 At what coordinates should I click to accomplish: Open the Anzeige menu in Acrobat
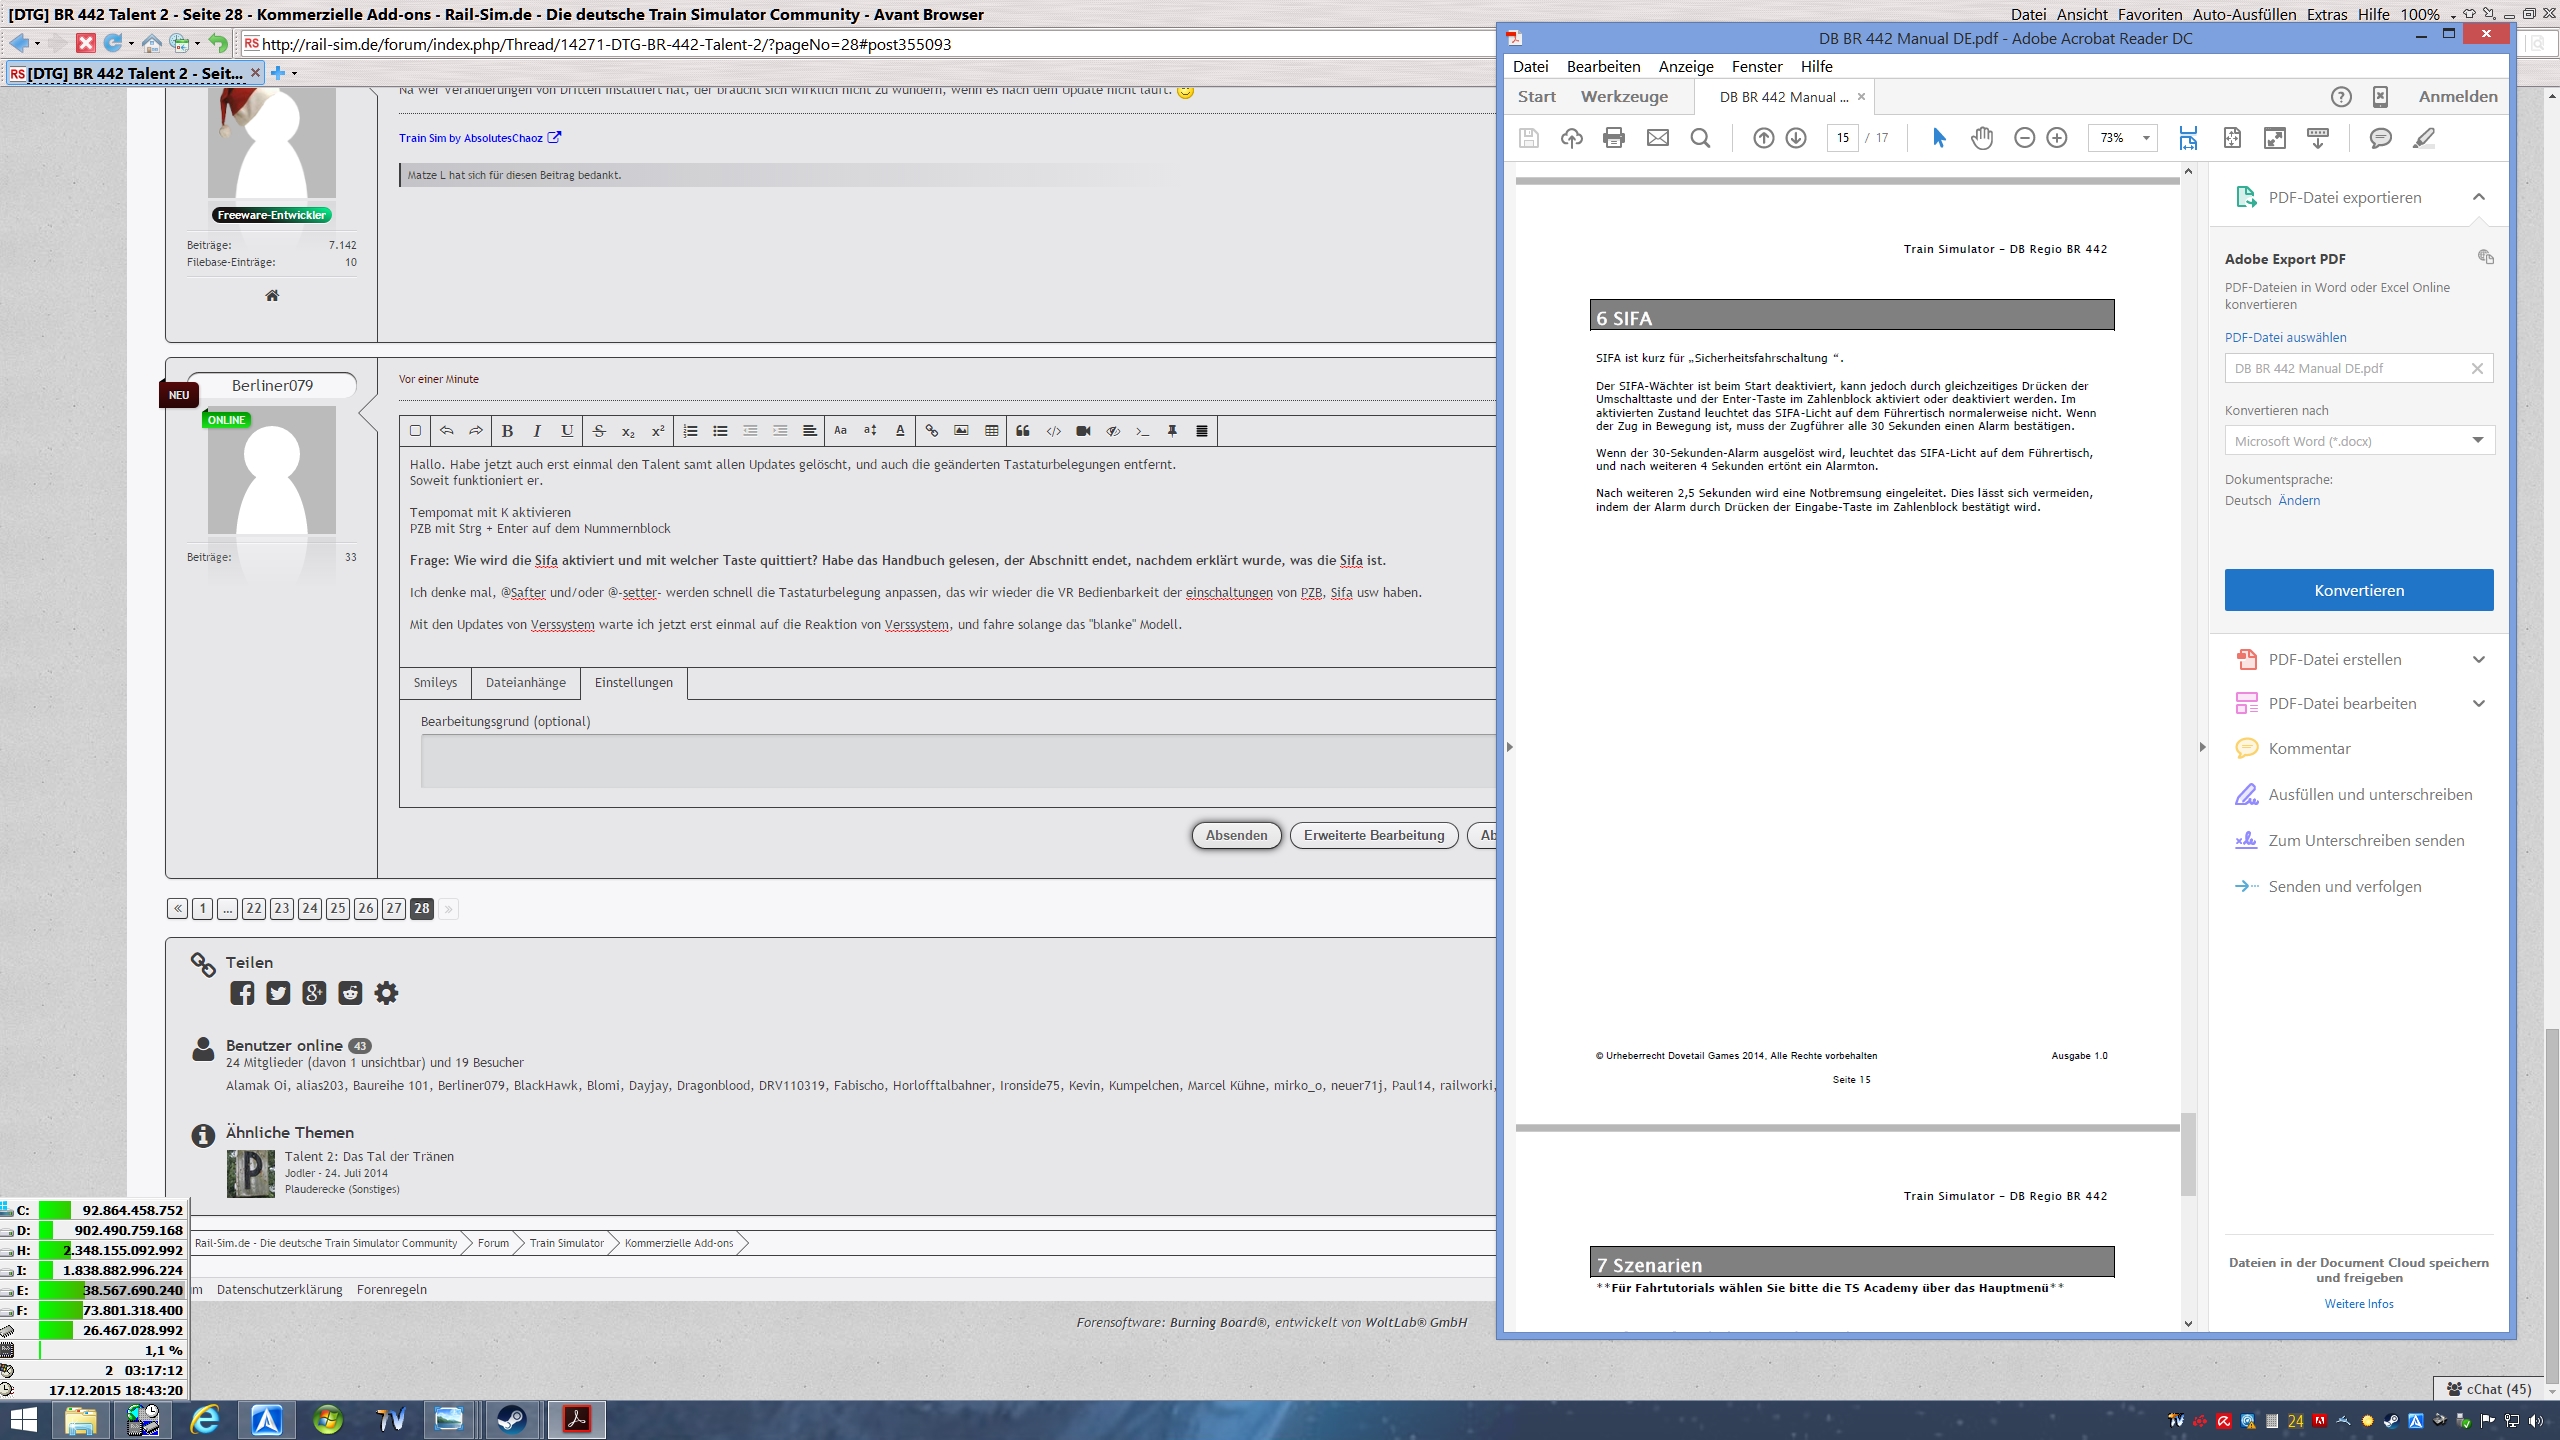pos(1685,66)
